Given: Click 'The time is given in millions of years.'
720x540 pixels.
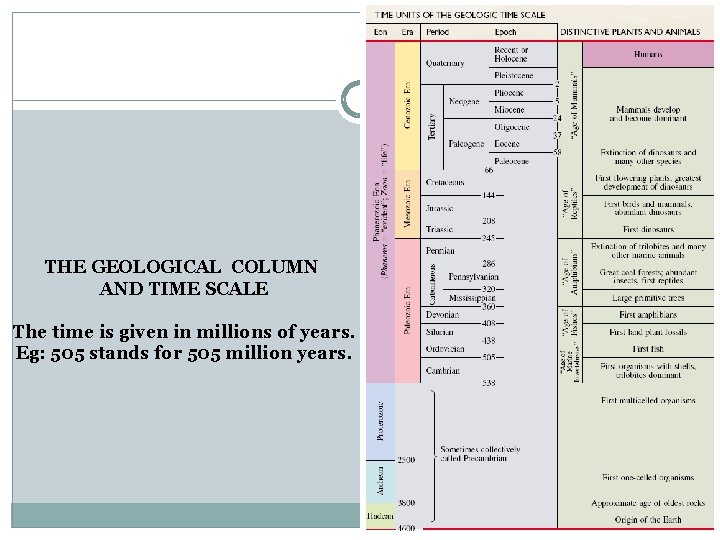Looking at the screenshot, I should (184, 332).
